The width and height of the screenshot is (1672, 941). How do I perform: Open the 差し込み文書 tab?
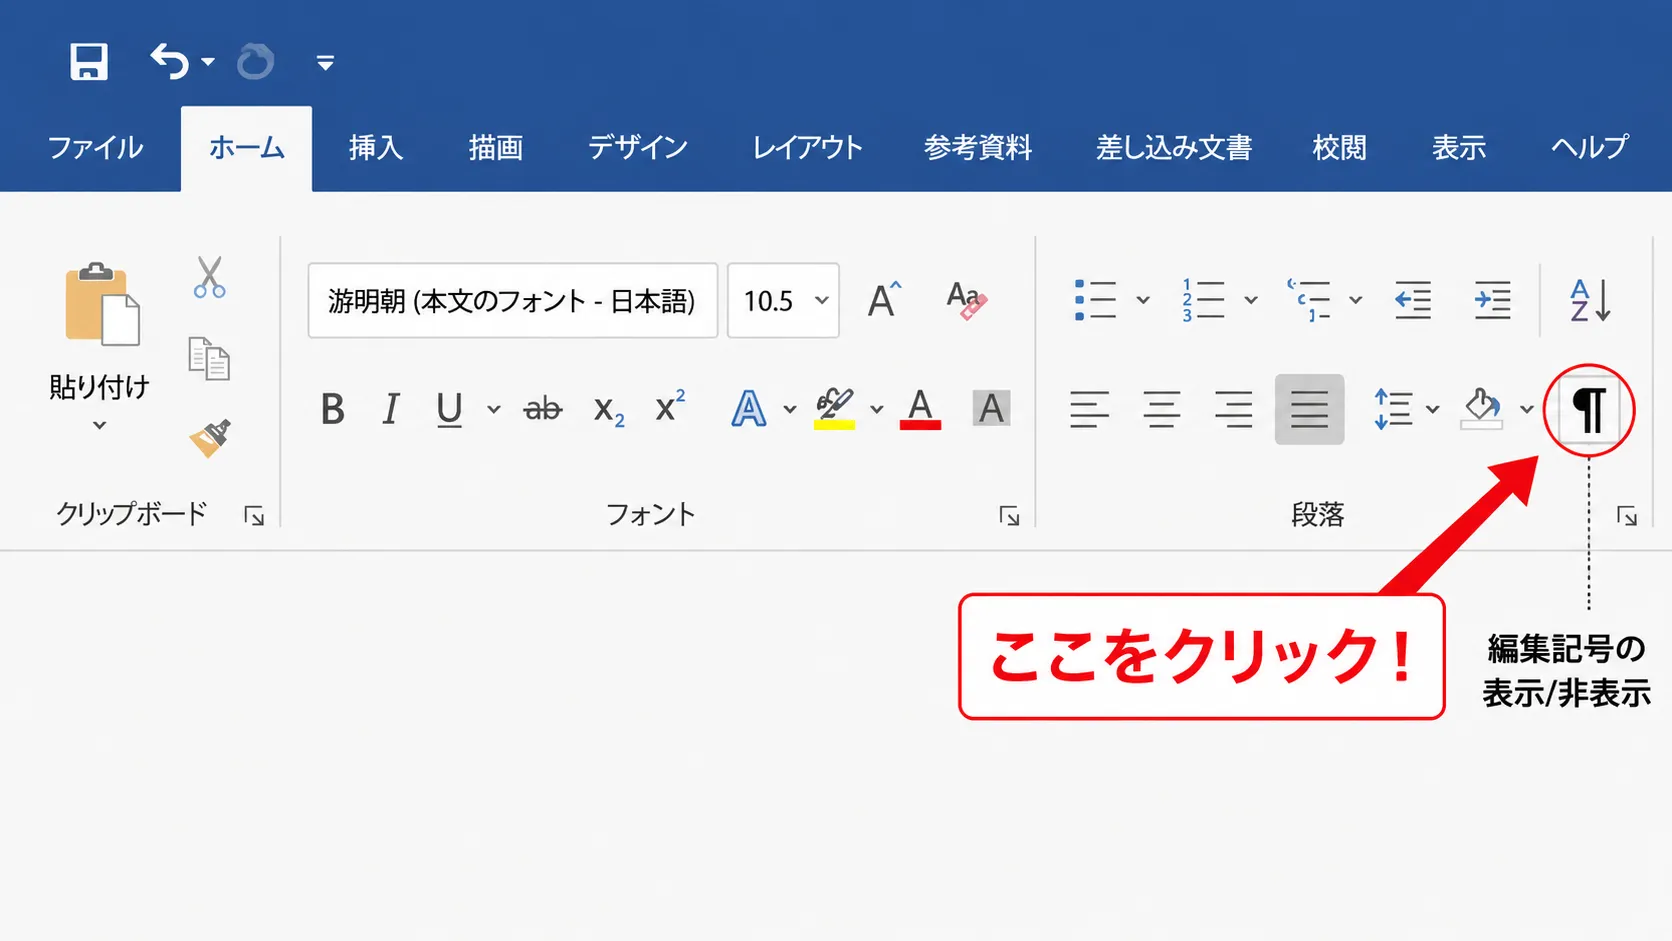1174,148
